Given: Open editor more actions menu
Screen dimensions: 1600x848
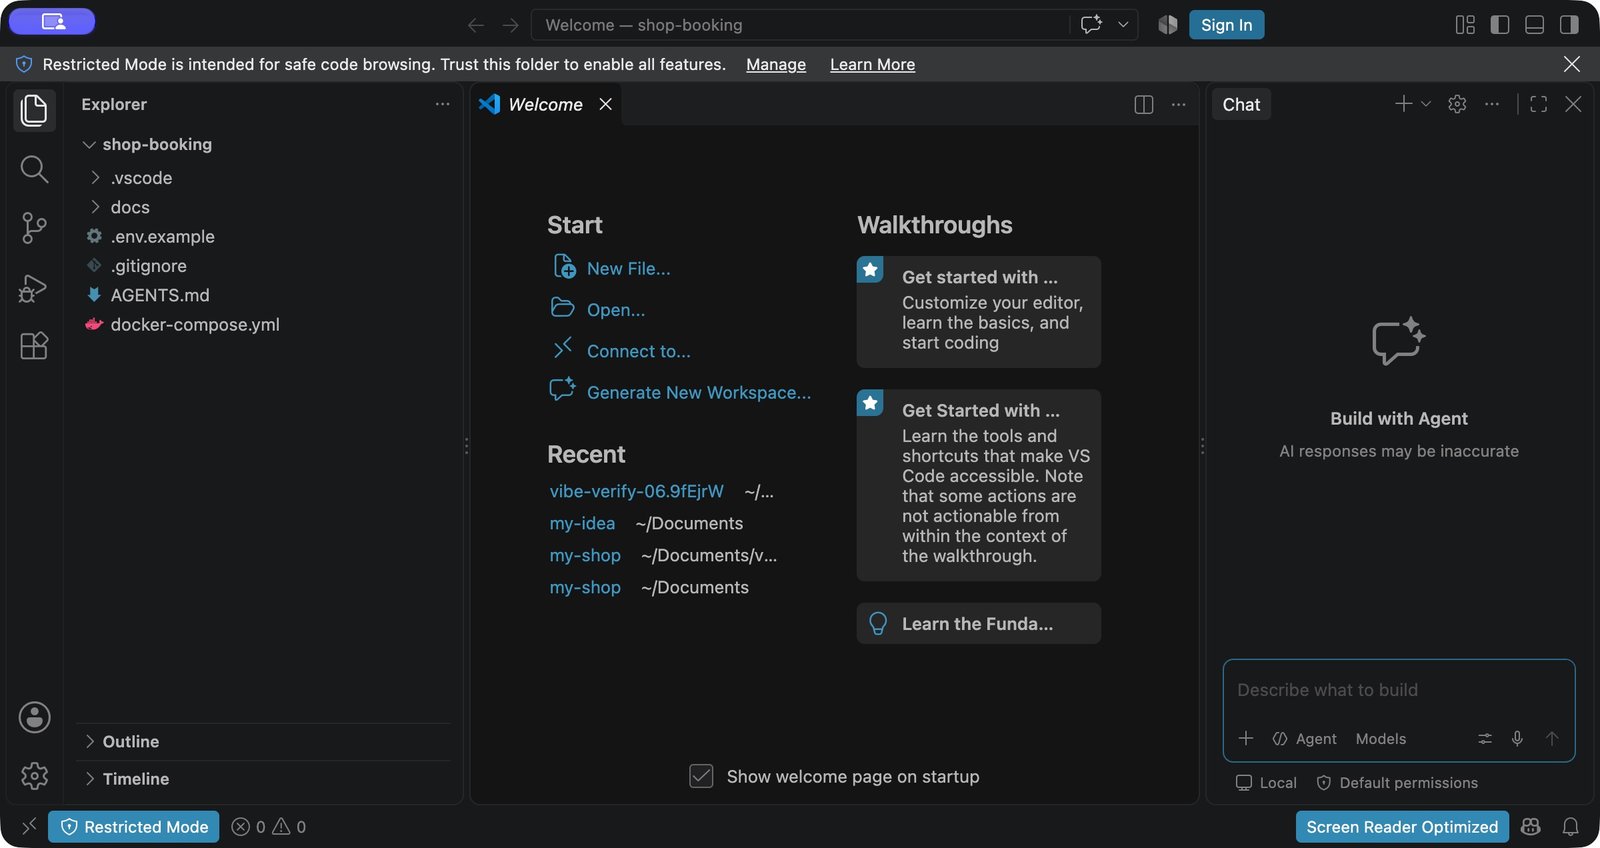Looking at the screenshot, I should [x=1179, y=105].
